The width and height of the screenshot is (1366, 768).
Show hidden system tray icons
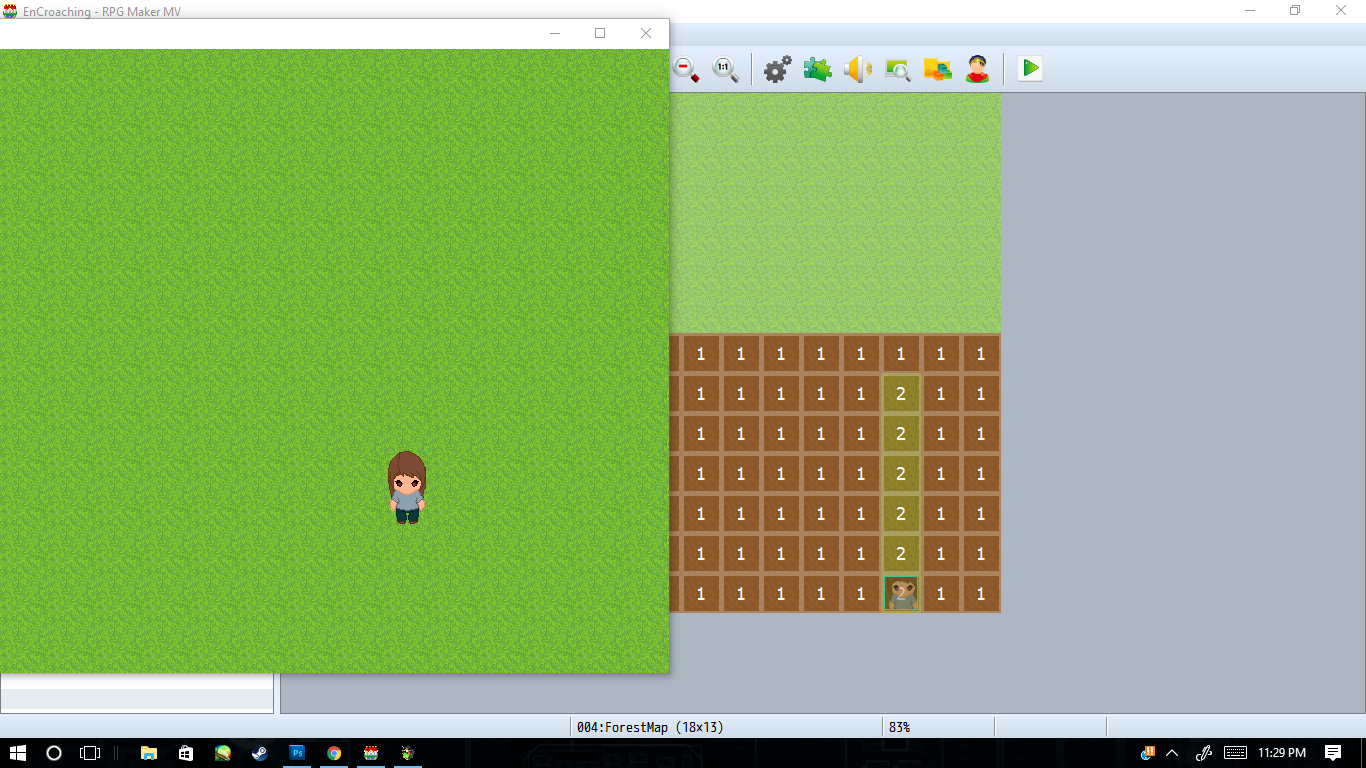click(1173, 753)
